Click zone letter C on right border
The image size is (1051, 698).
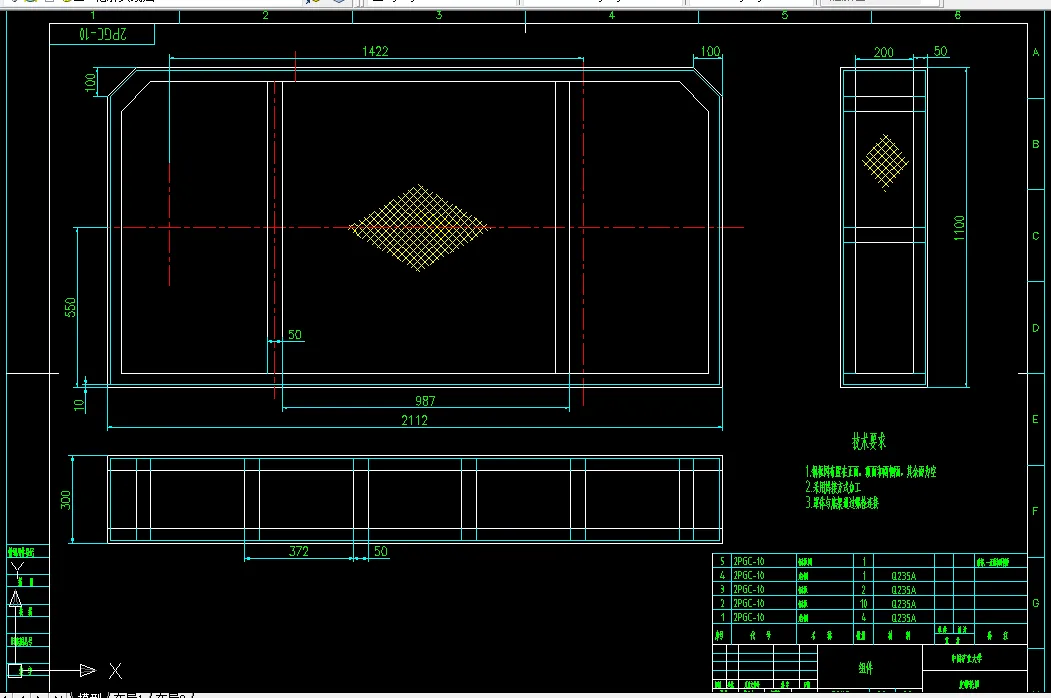tap(1036, 236)
